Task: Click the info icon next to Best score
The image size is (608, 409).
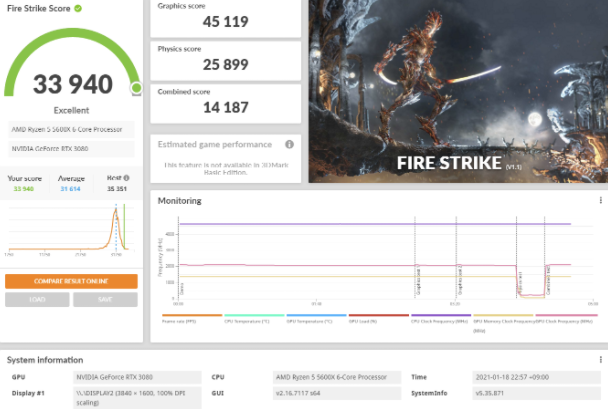Action: point(126,178)
